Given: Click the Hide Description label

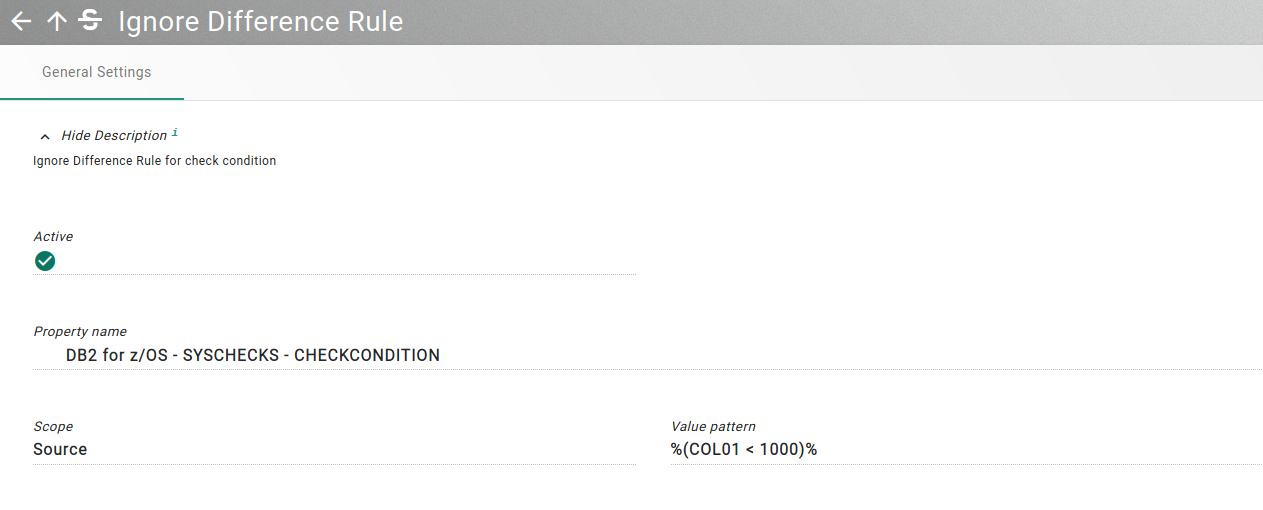Looking at the screenshot, I should pos(114,136).
